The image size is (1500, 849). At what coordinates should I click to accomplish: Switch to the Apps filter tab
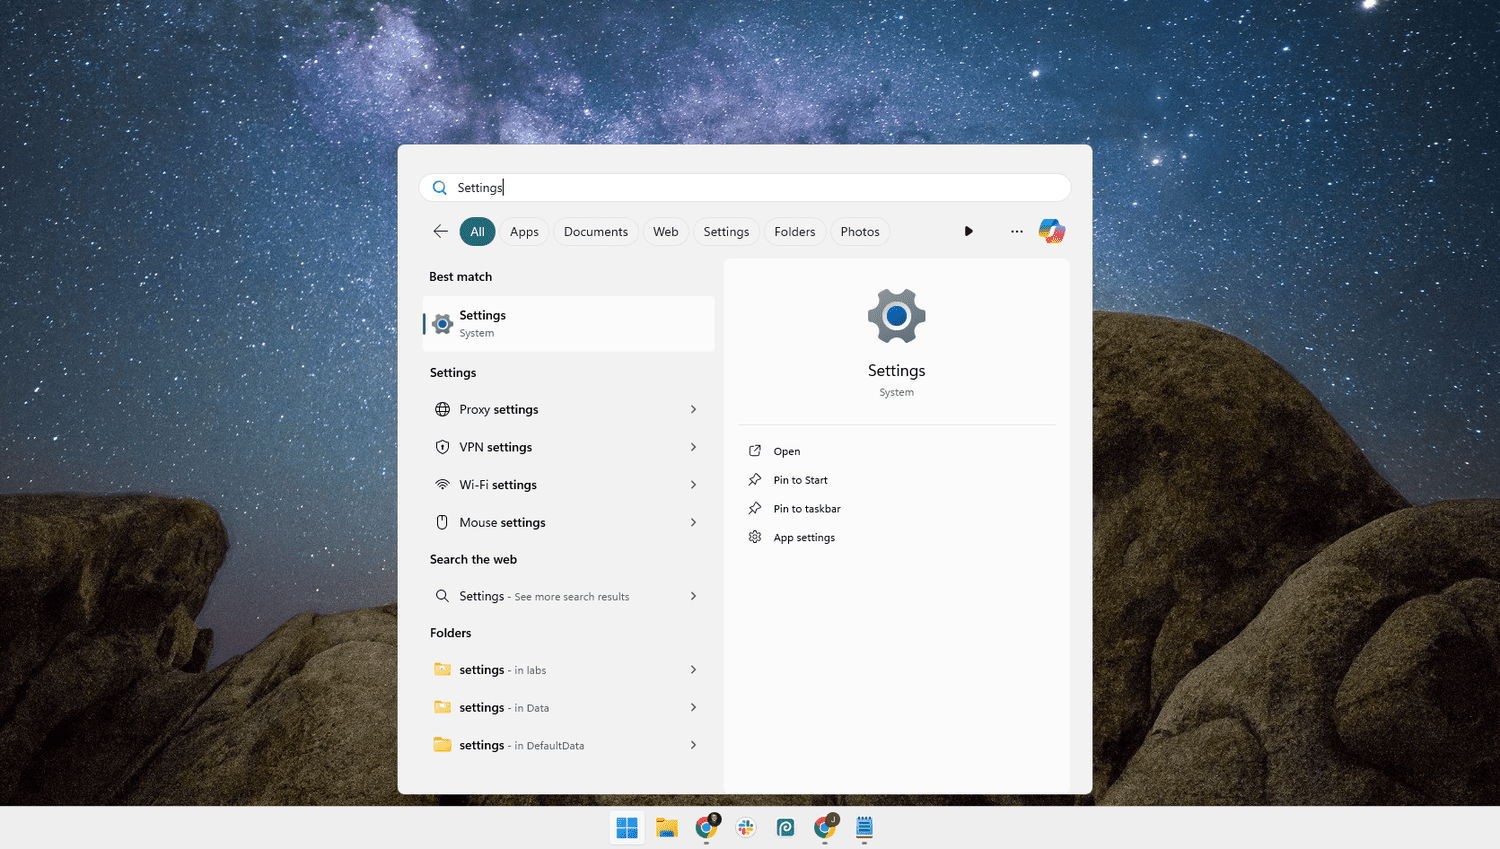pyautogui.click(x=524, y=231)
